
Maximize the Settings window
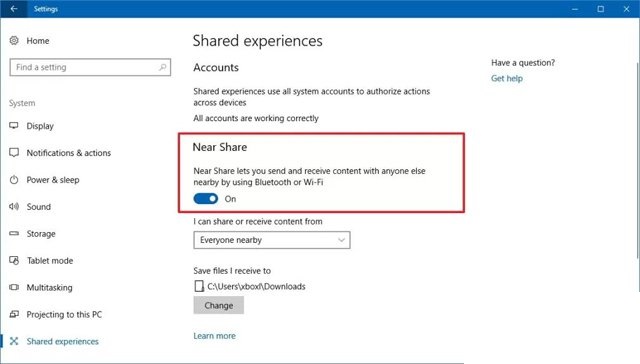click(600, 9)
